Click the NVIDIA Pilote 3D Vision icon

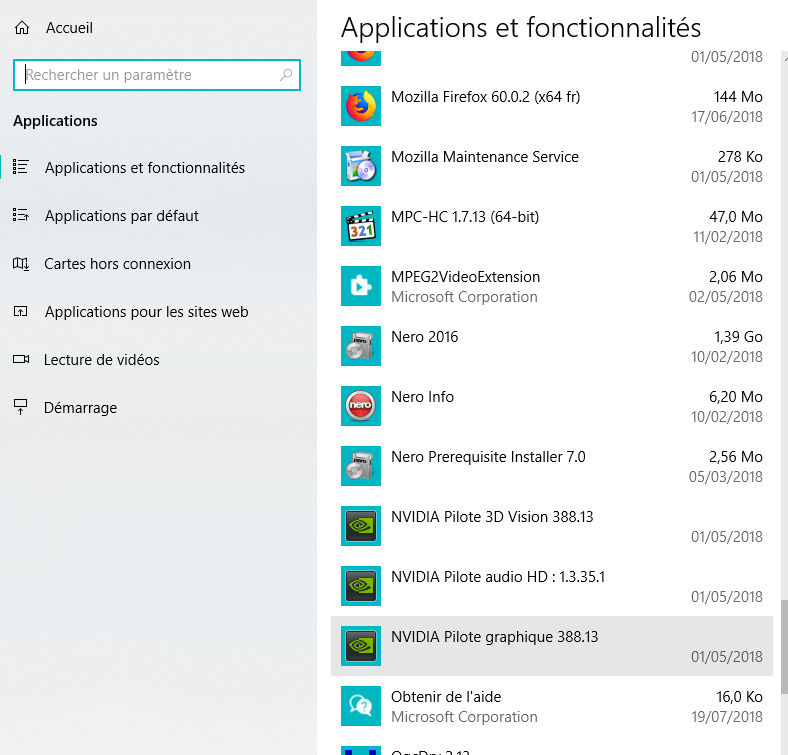[361, 526]
